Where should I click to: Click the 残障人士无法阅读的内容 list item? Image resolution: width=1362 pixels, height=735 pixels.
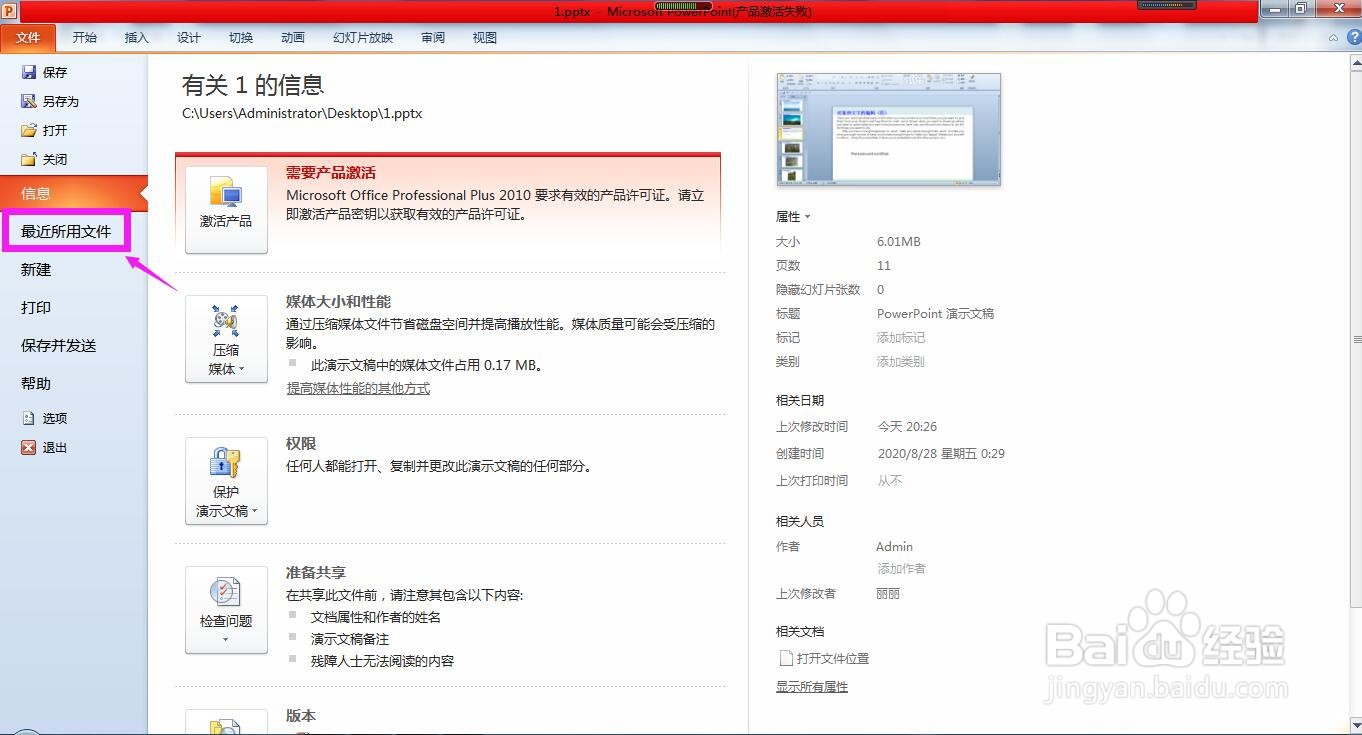pyautogui.click(x=382, y=661)
